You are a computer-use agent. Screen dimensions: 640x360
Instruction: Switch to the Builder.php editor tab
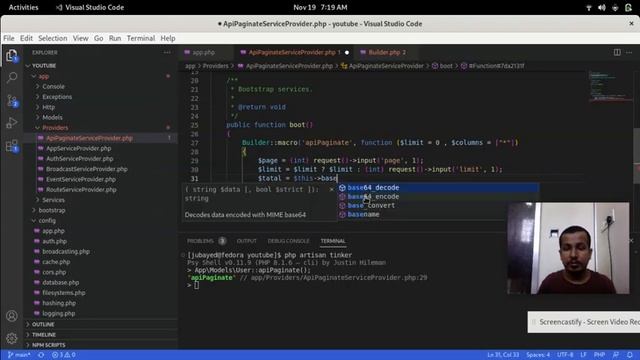click(x=386, y=52)
